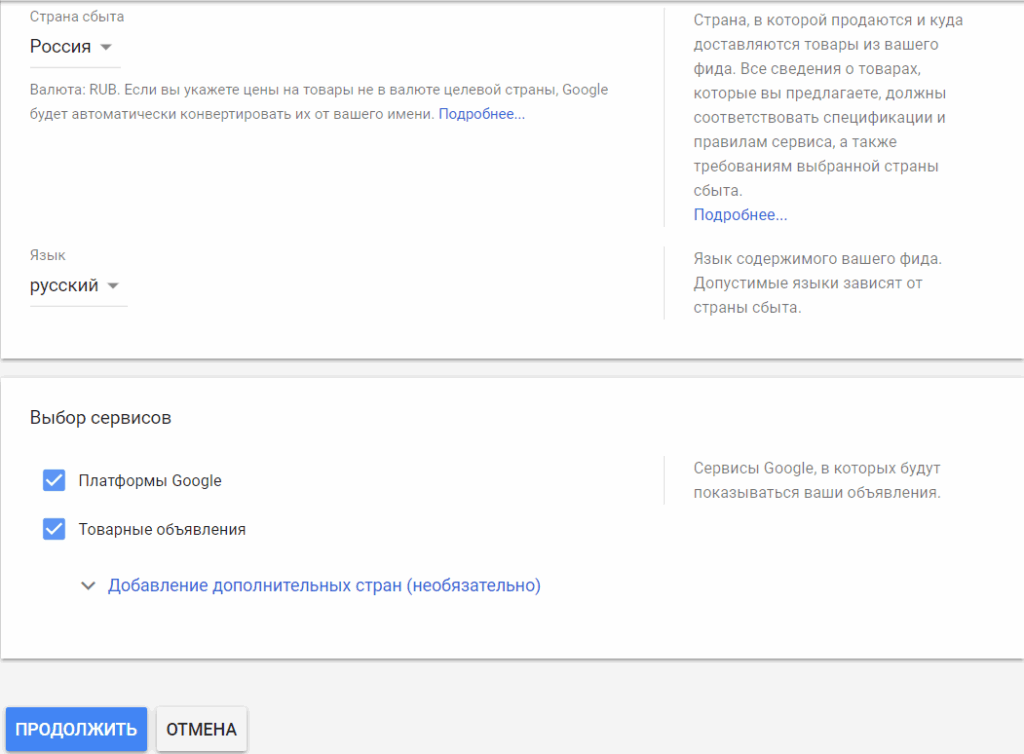
Task: Toggle the Товарные объявления checkbox
Action: (x=54, y=530)
